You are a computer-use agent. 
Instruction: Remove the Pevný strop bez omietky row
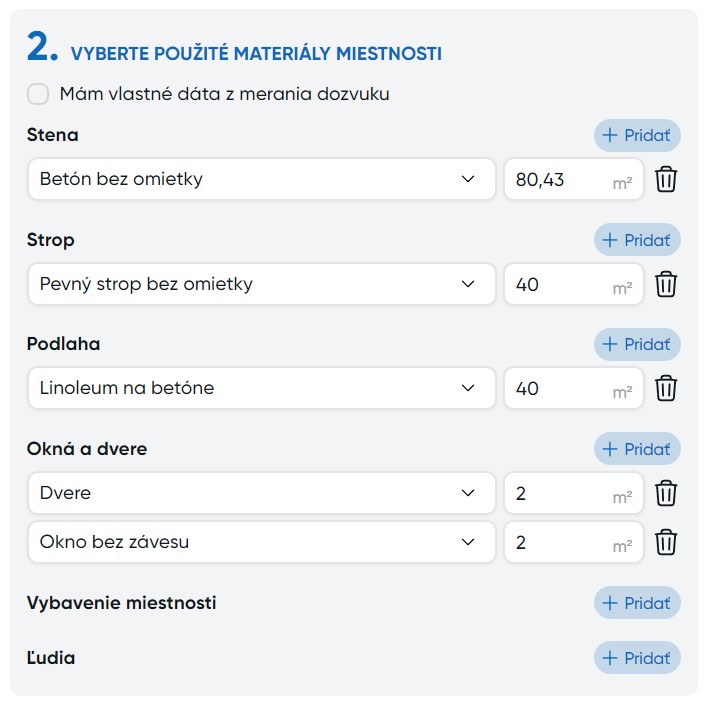pyautogui.click(x=666, y=284)
